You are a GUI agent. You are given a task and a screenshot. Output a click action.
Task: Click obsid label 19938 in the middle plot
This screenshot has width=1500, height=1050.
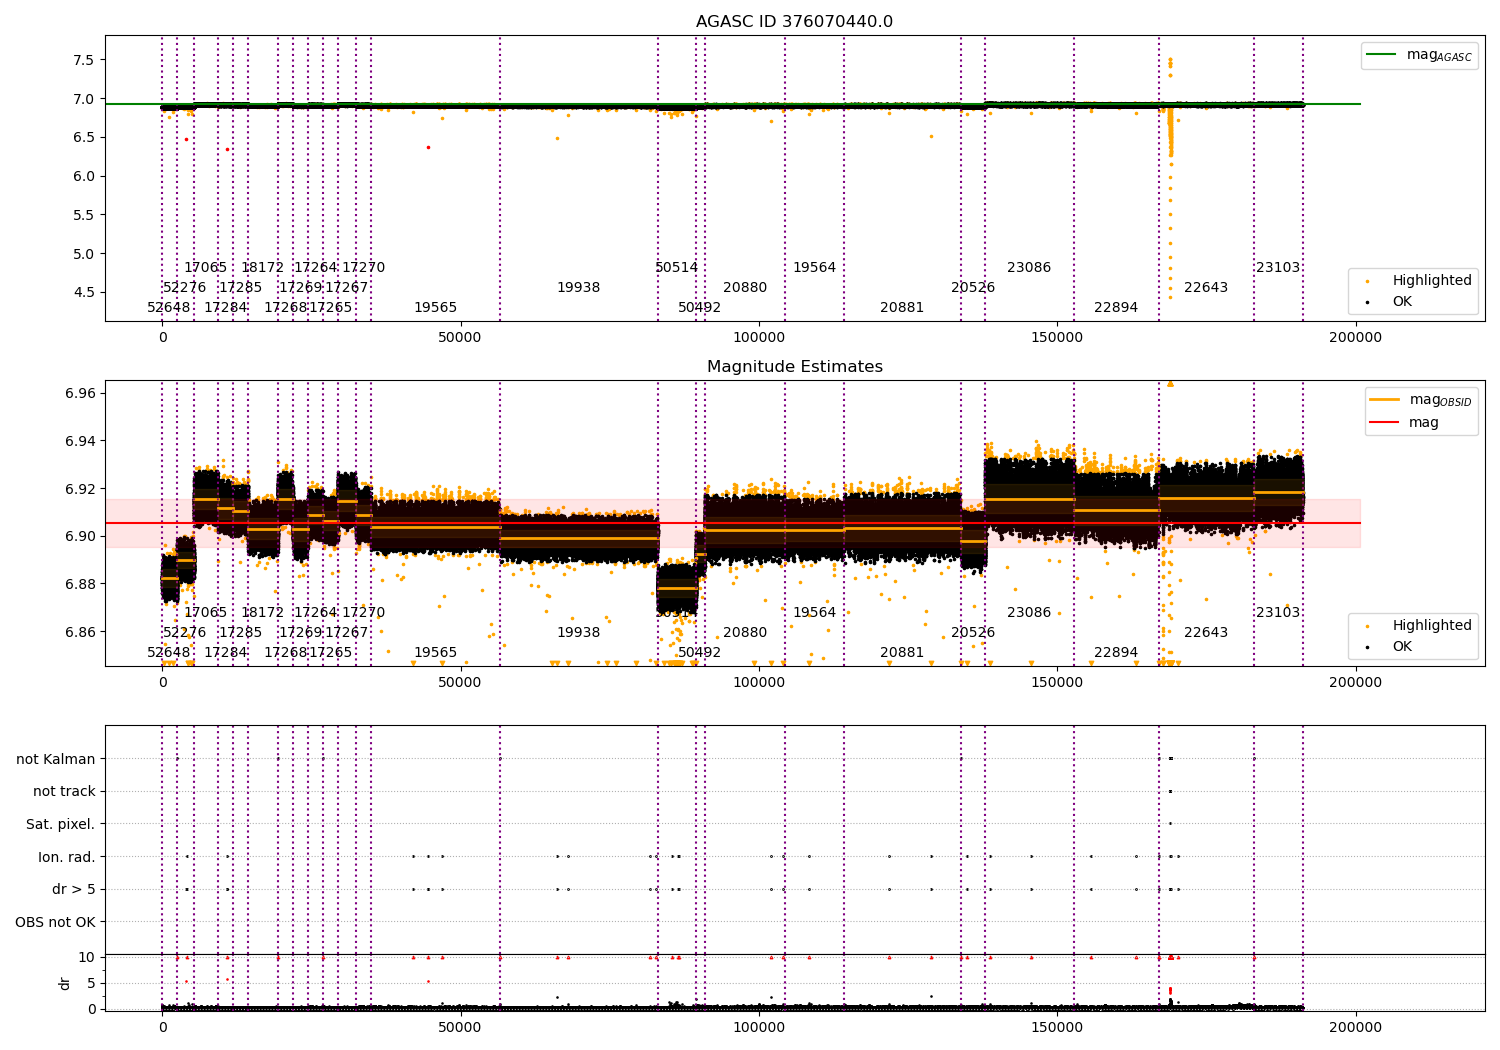(578, 633)
